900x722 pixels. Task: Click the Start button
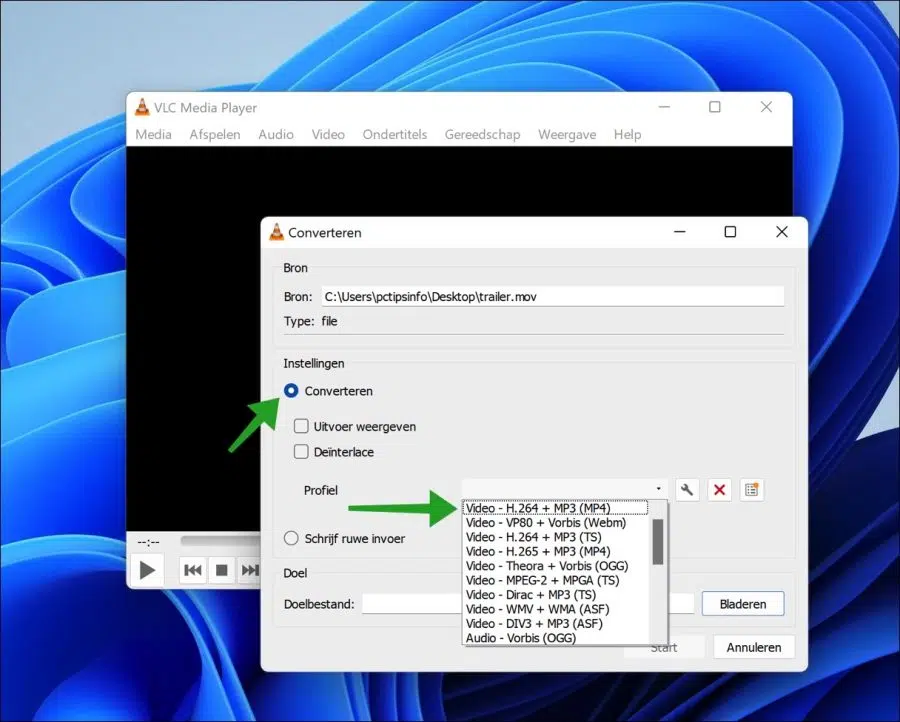point(664,647)
